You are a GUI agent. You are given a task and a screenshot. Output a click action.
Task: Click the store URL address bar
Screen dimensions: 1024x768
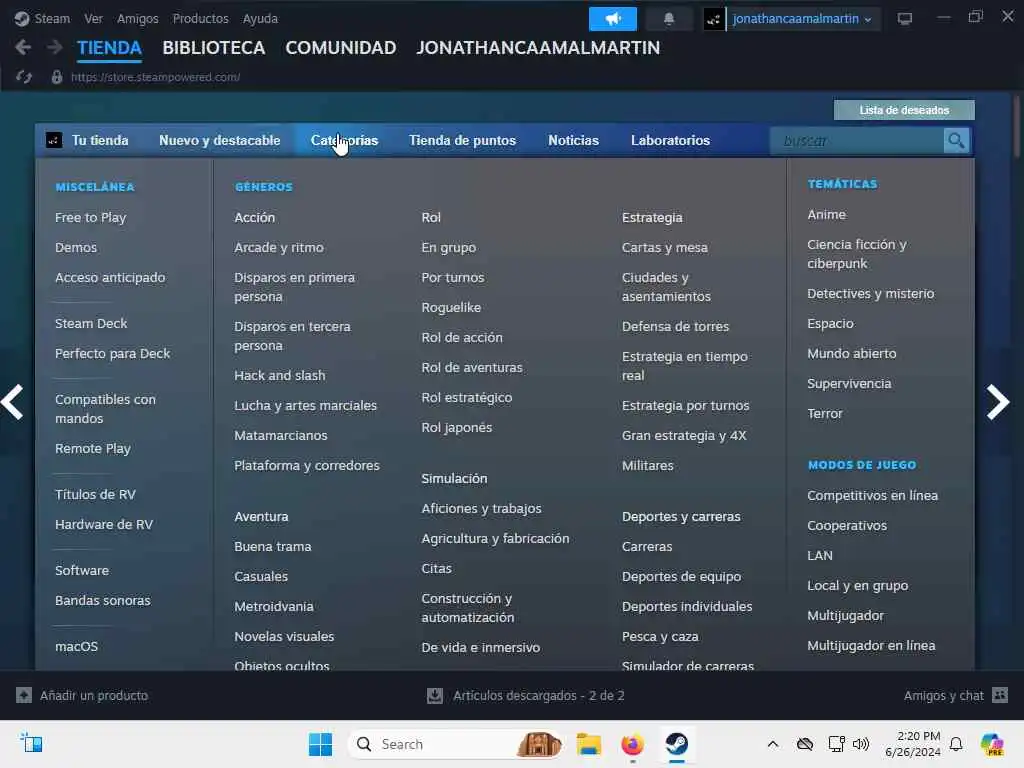click(x=155, y=77)
